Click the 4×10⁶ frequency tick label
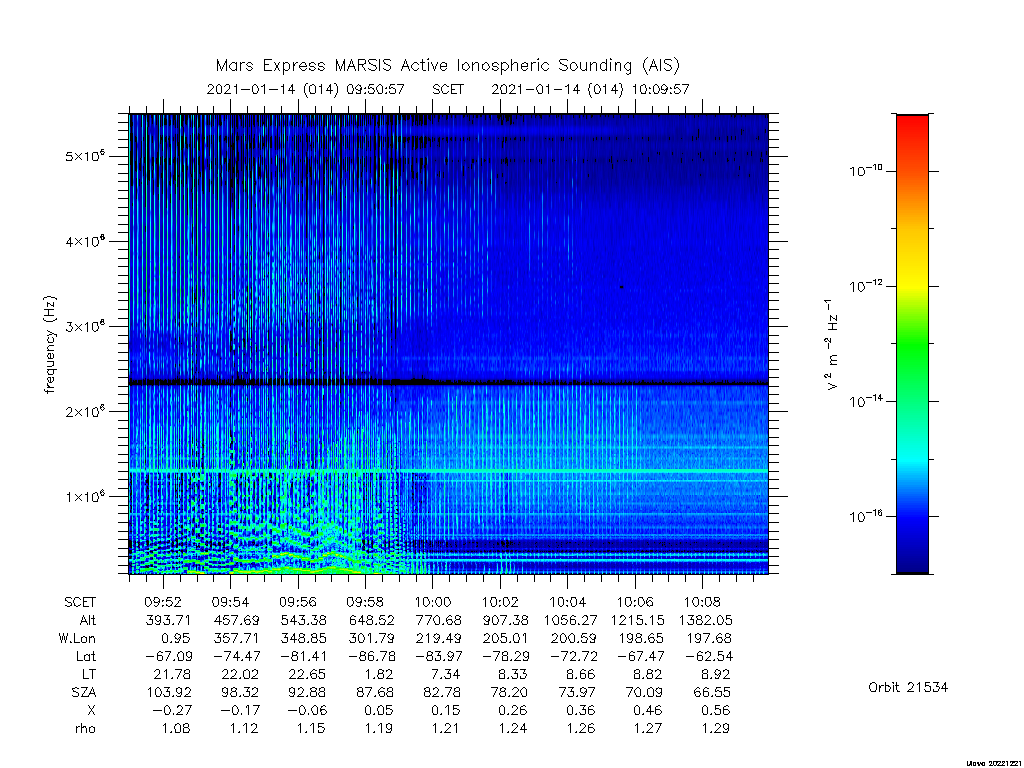 pos(85,241)
